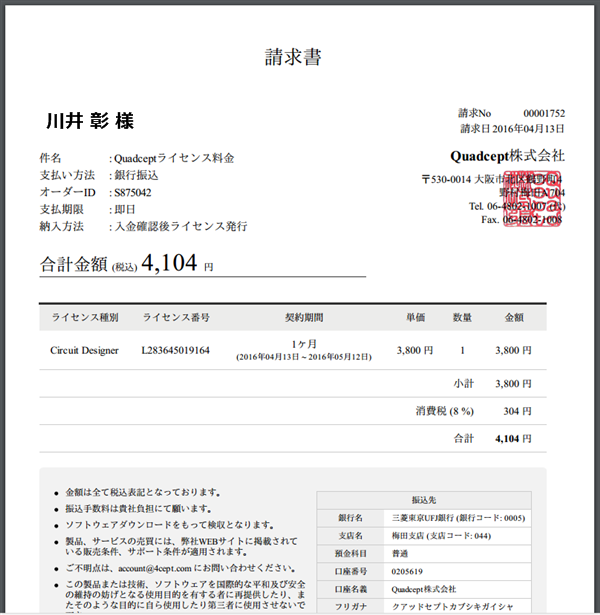The width and height of the screenshot is (600, 615).
Task: Click quantity 1 in Circuit Designer row
Action: (462, 350)
